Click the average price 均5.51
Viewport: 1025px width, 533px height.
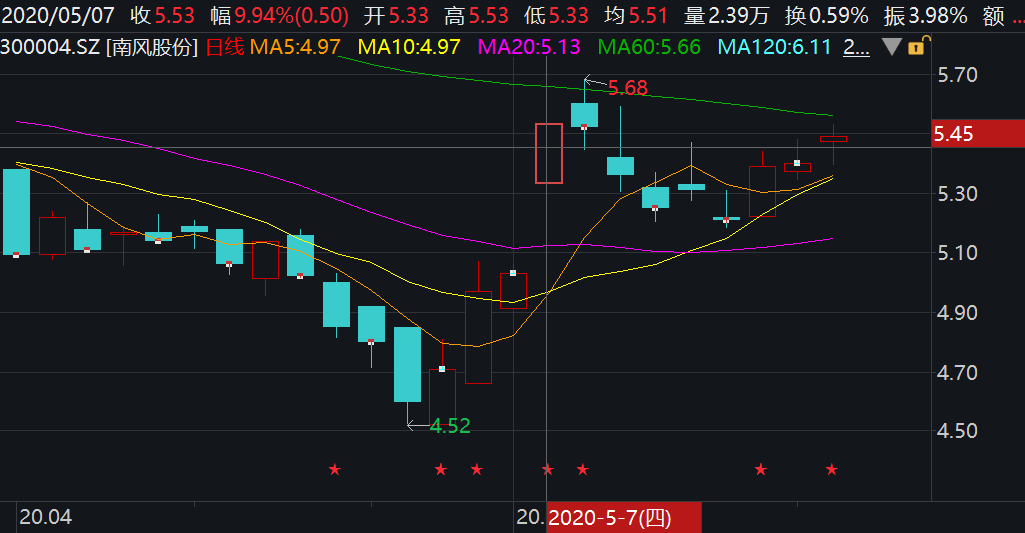click(635, 15)
